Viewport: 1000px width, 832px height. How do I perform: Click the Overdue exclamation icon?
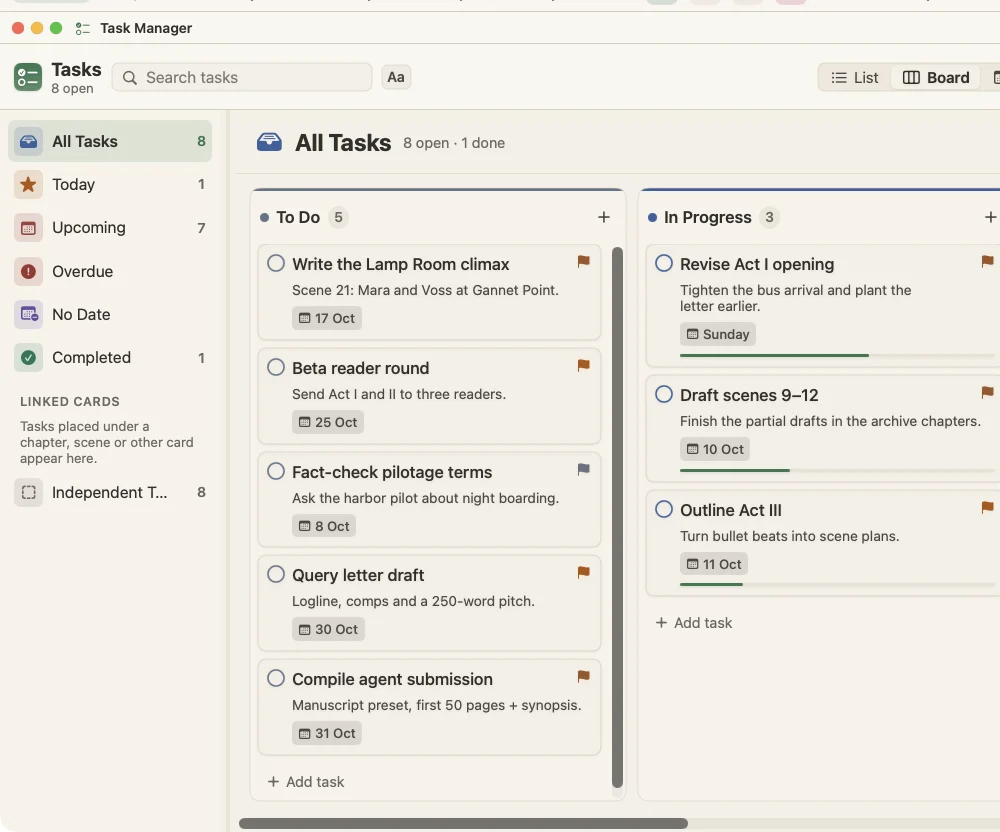click(29, 272)
